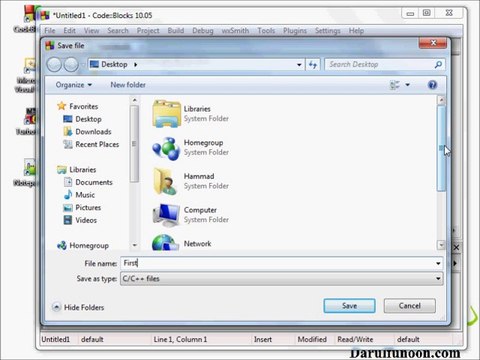Click the New folder button

(128, 85)
